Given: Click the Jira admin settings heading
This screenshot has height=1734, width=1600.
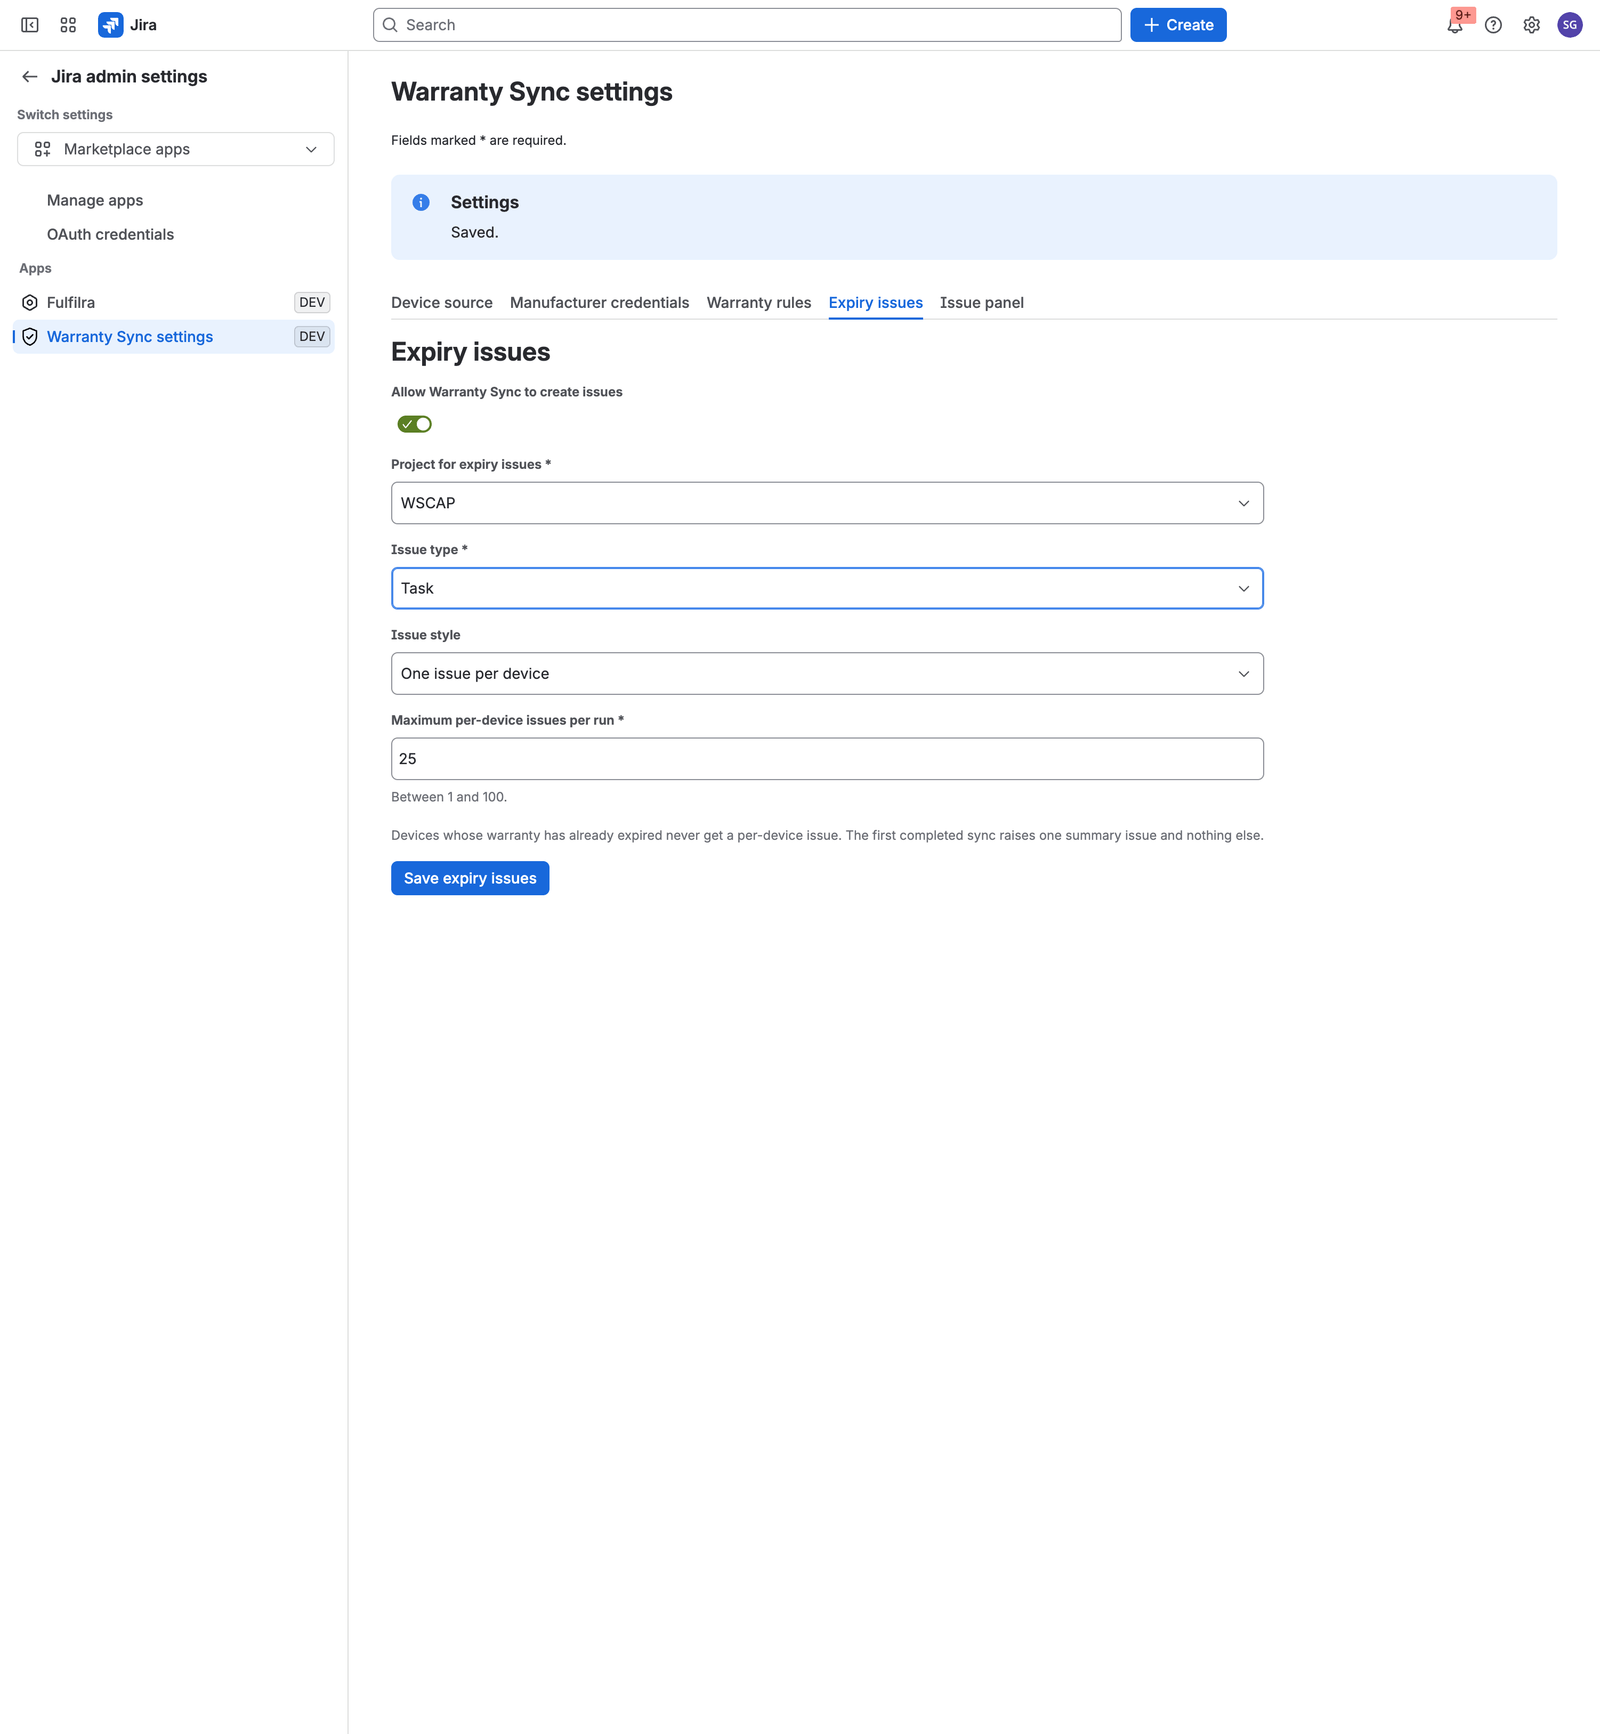Looking at the screenshot, I should [129, 77].
